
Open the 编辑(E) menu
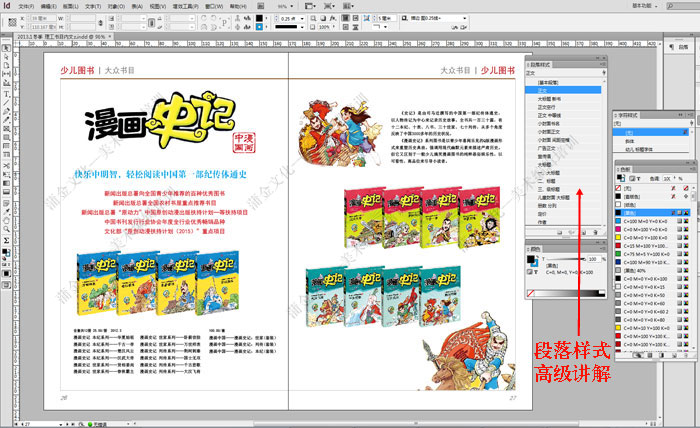[48, 6]
